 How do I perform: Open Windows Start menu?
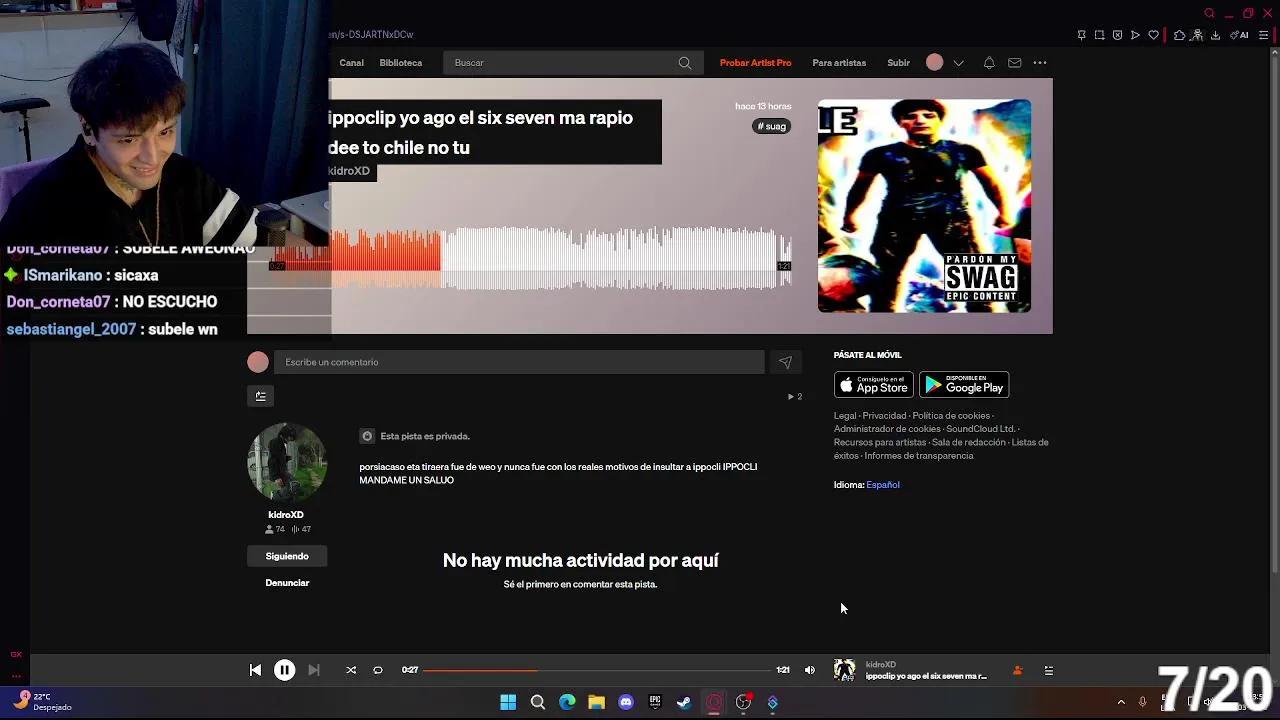point(508,702)
